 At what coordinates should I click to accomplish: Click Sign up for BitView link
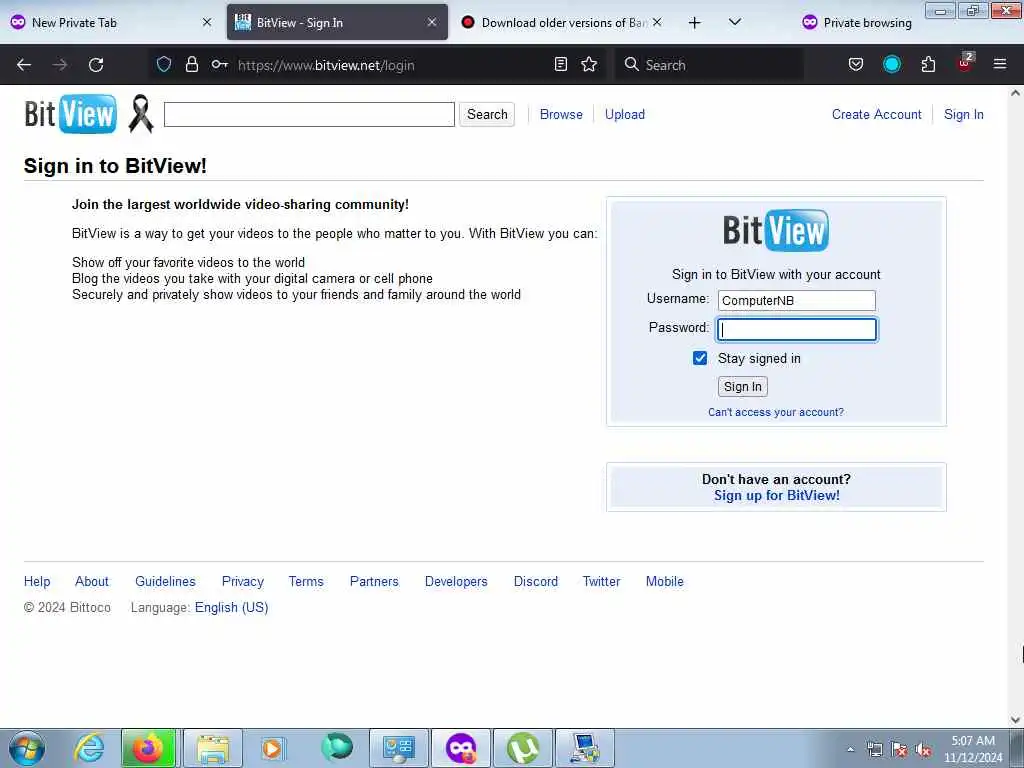tap(776, 495)
